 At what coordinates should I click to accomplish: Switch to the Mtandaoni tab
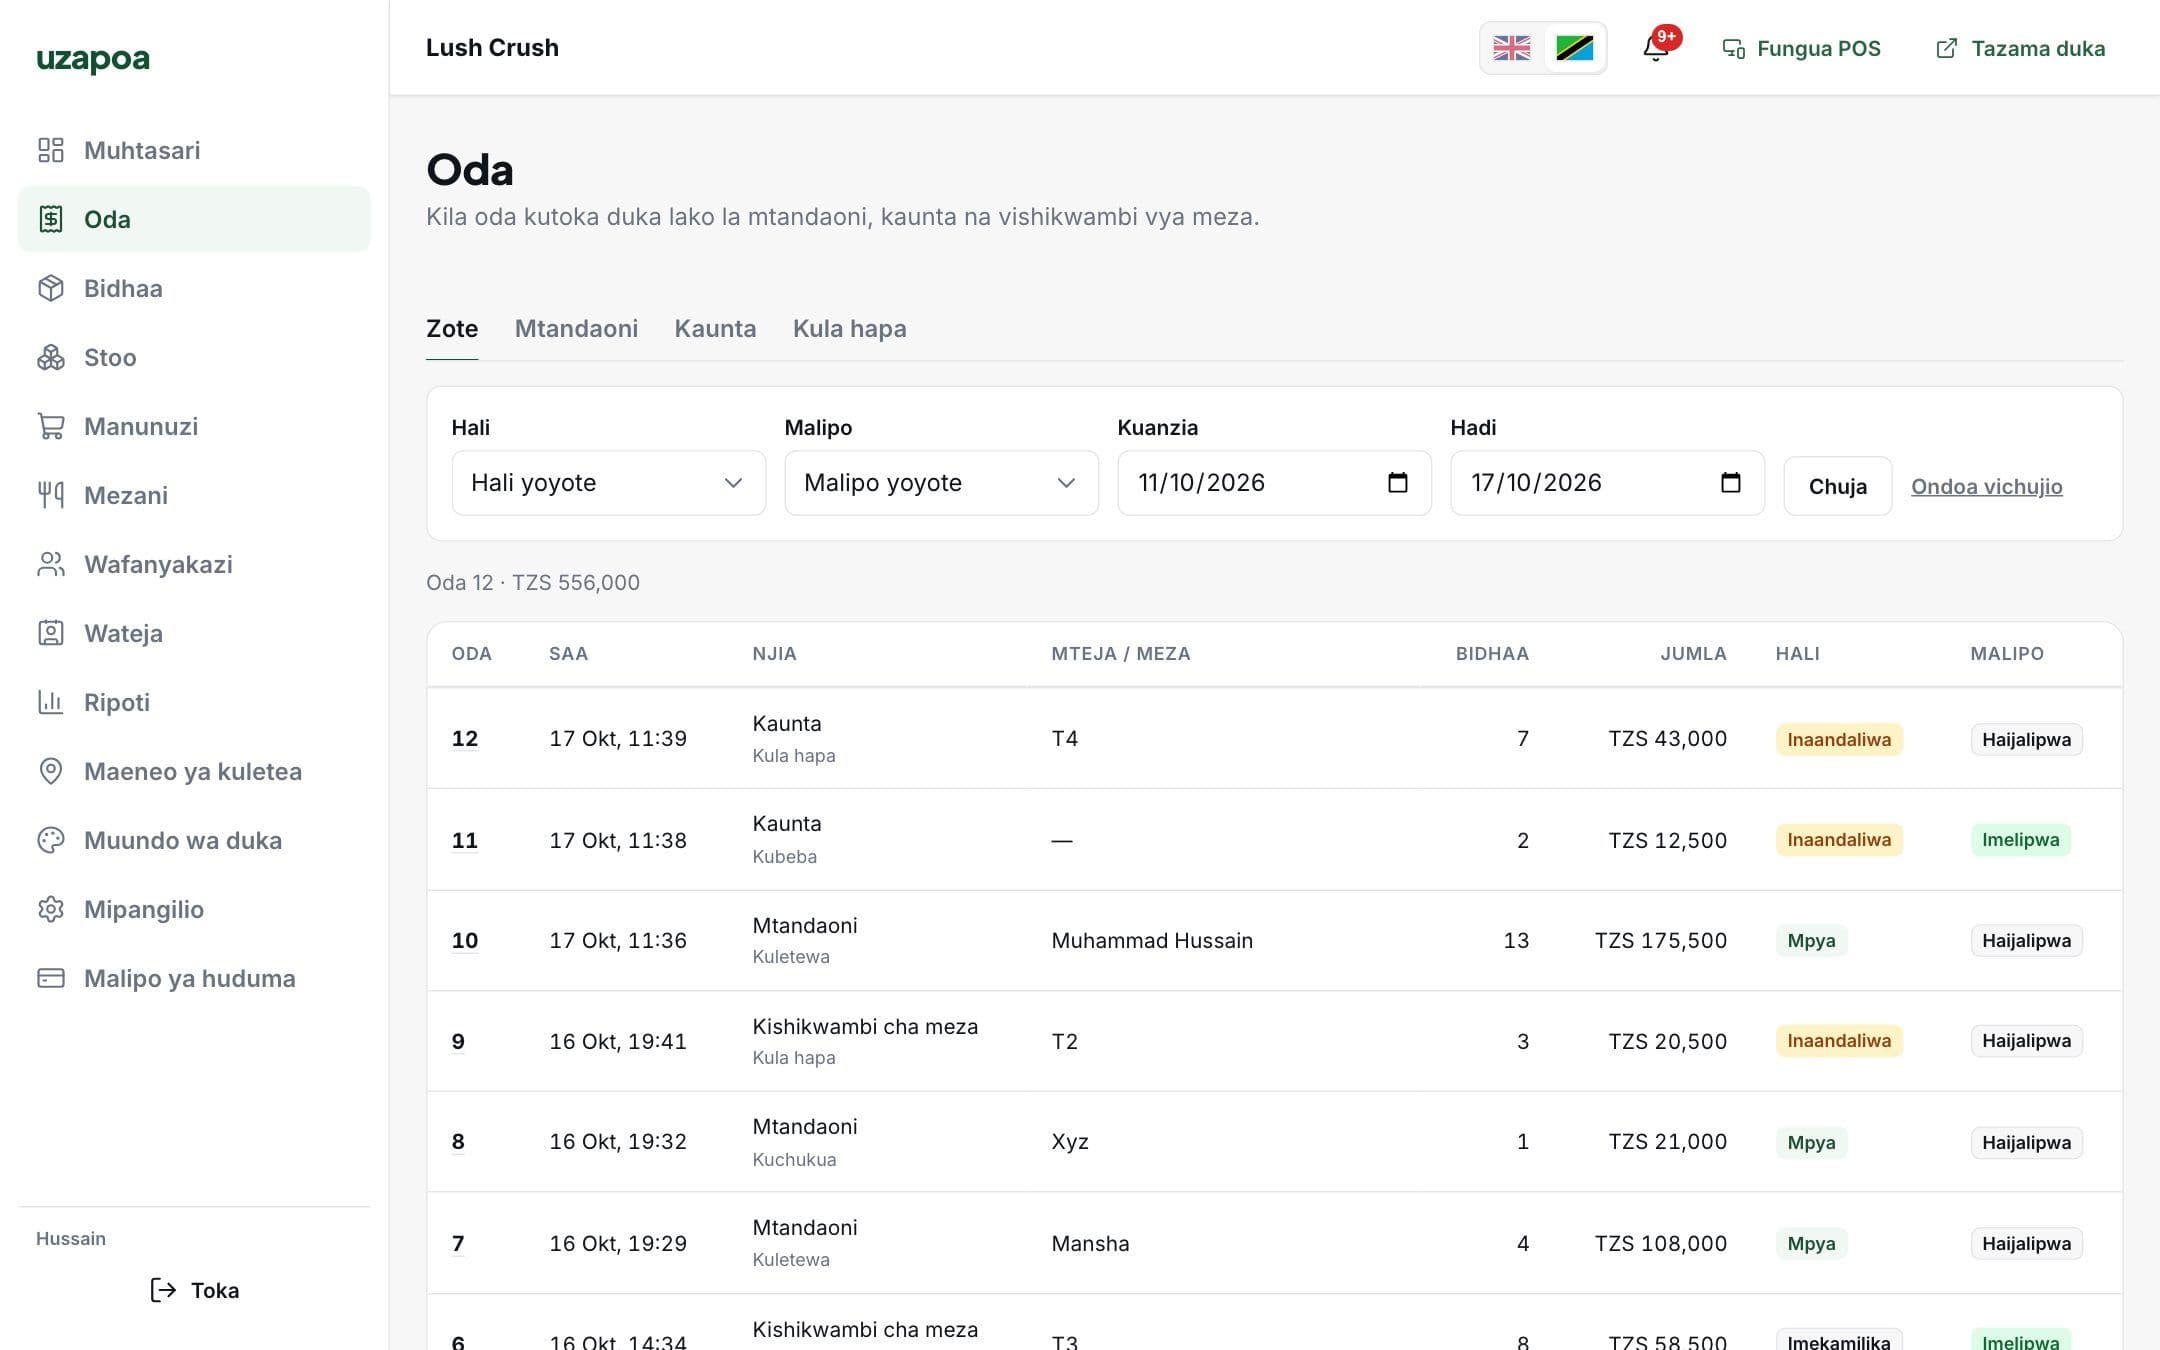pos(576,329)
